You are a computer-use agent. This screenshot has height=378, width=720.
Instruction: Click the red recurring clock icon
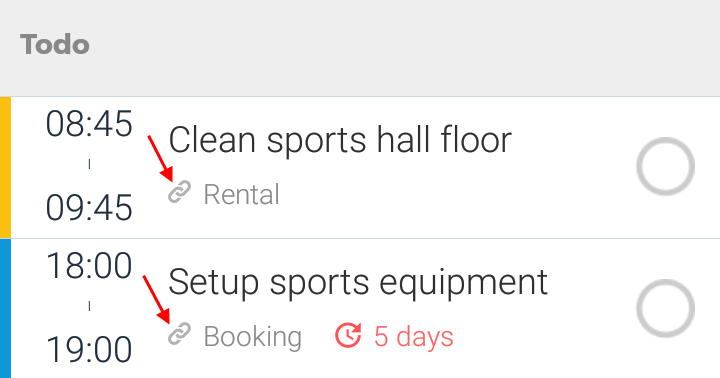348,335
